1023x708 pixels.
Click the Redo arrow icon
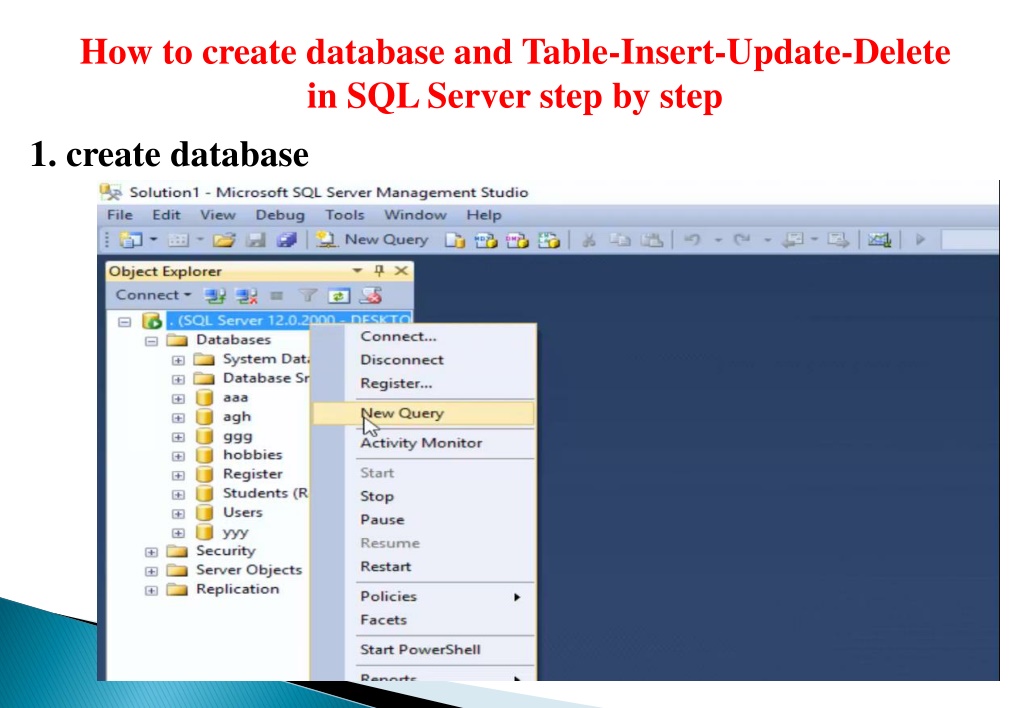[742, 240]
